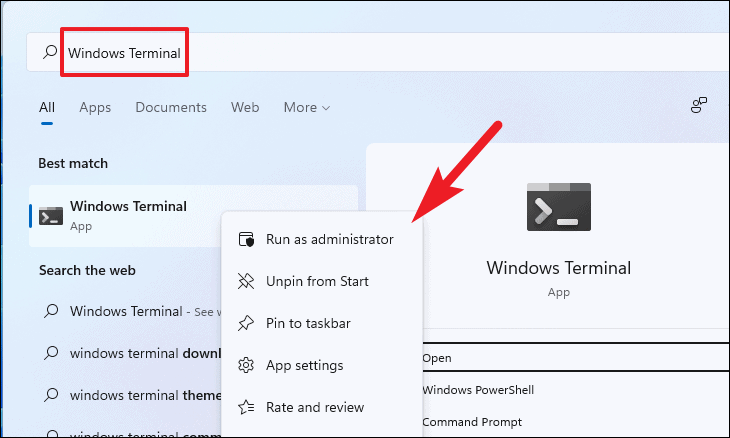Open App settings from context menu
The width and height of the screenshot is (730, 438).
coord(322,365)
